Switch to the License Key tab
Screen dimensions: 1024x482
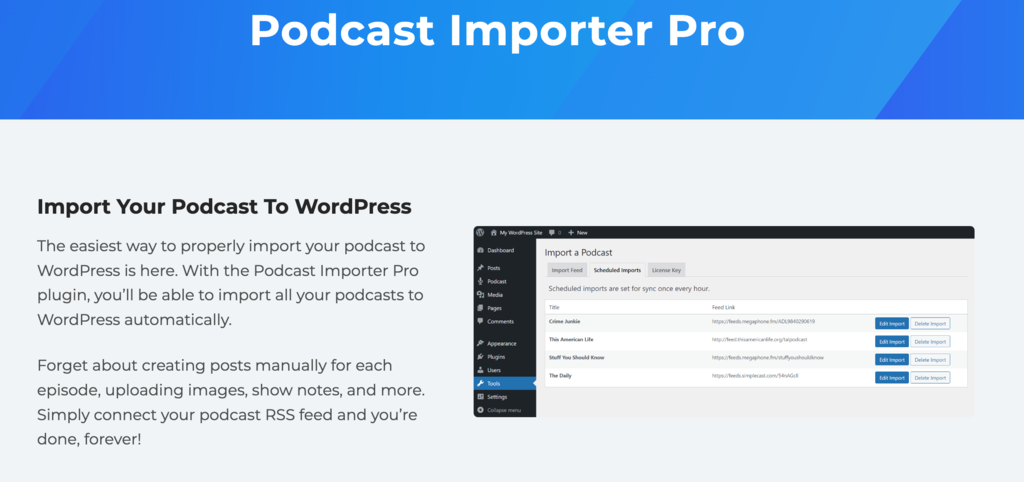[666, 270]
